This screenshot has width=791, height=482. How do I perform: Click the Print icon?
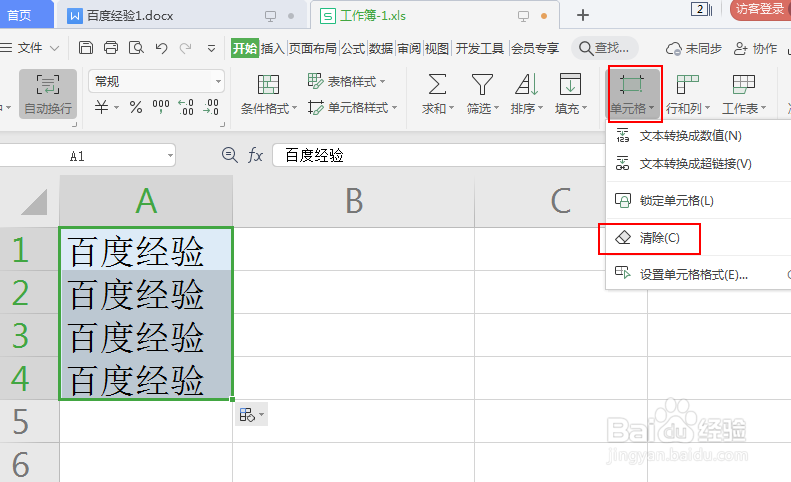111,48
